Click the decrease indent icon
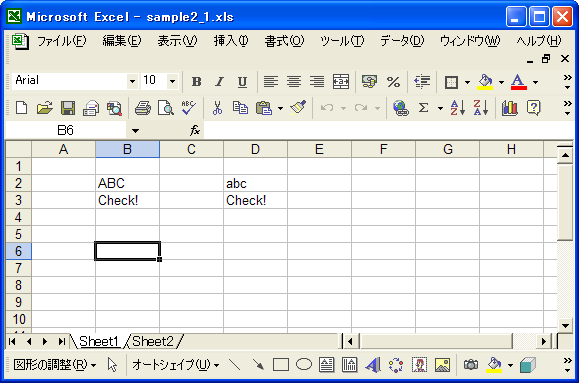Image resolution: width=579 pixels, height=383 pixels. tap(422, 82)
